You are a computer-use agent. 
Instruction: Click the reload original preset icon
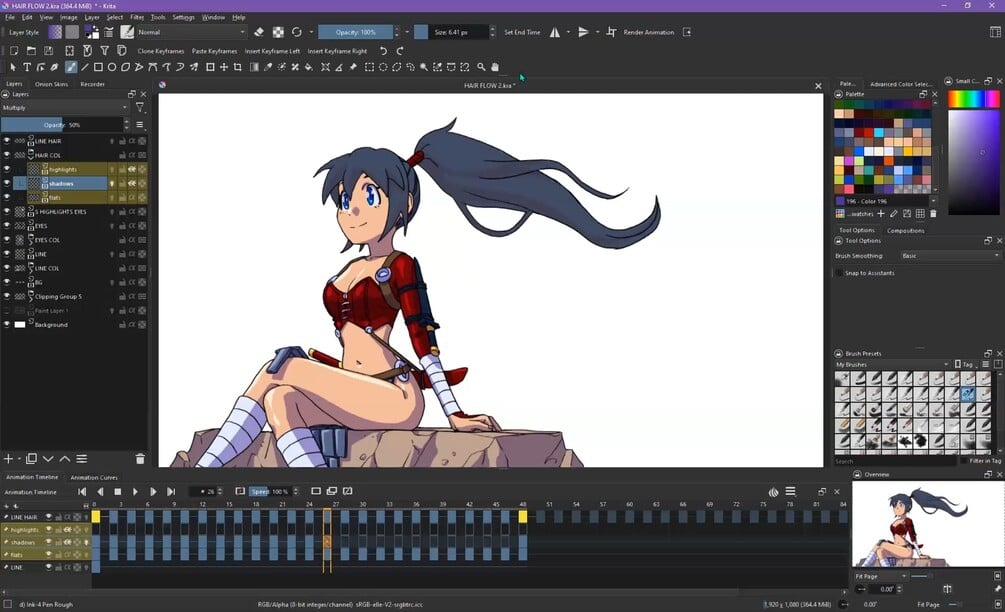click(297, 32)
